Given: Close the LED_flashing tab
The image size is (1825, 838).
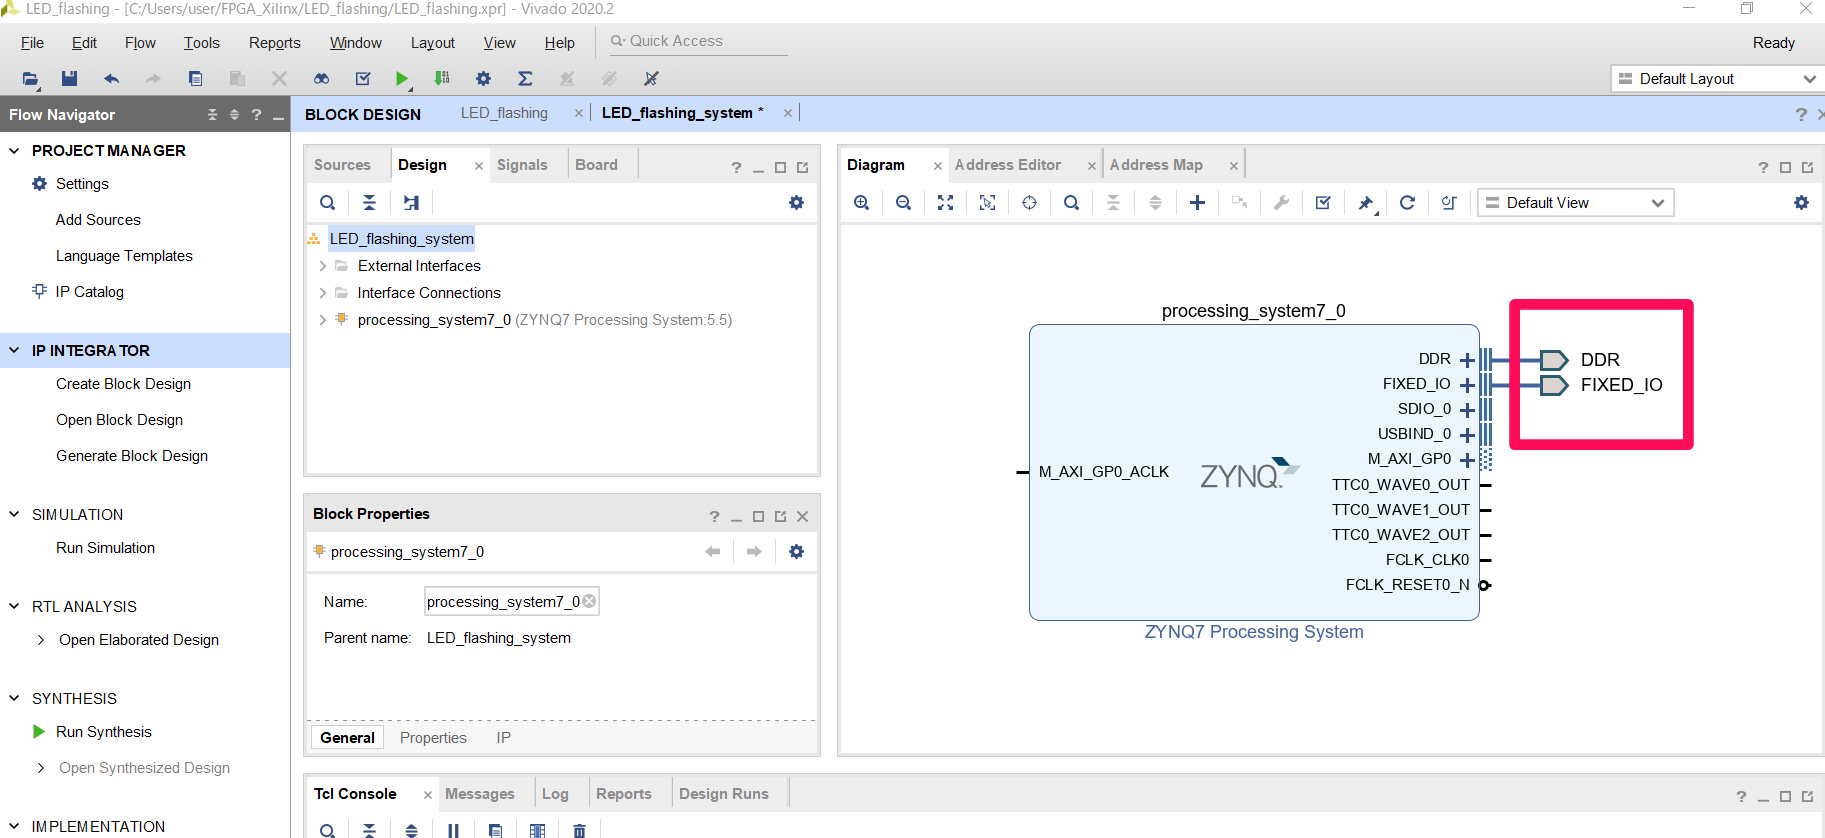Looking at the screenshot, I should [579, 113].
